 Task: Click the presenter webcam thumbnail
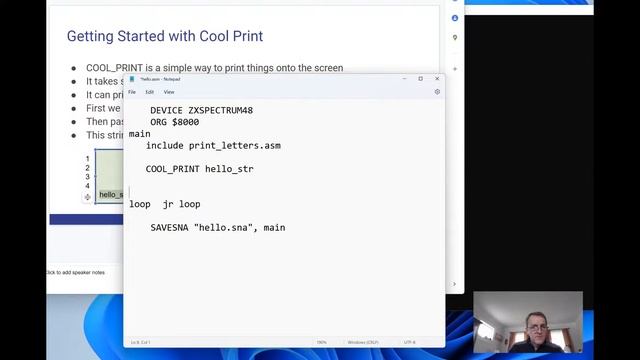click(528, 322)
